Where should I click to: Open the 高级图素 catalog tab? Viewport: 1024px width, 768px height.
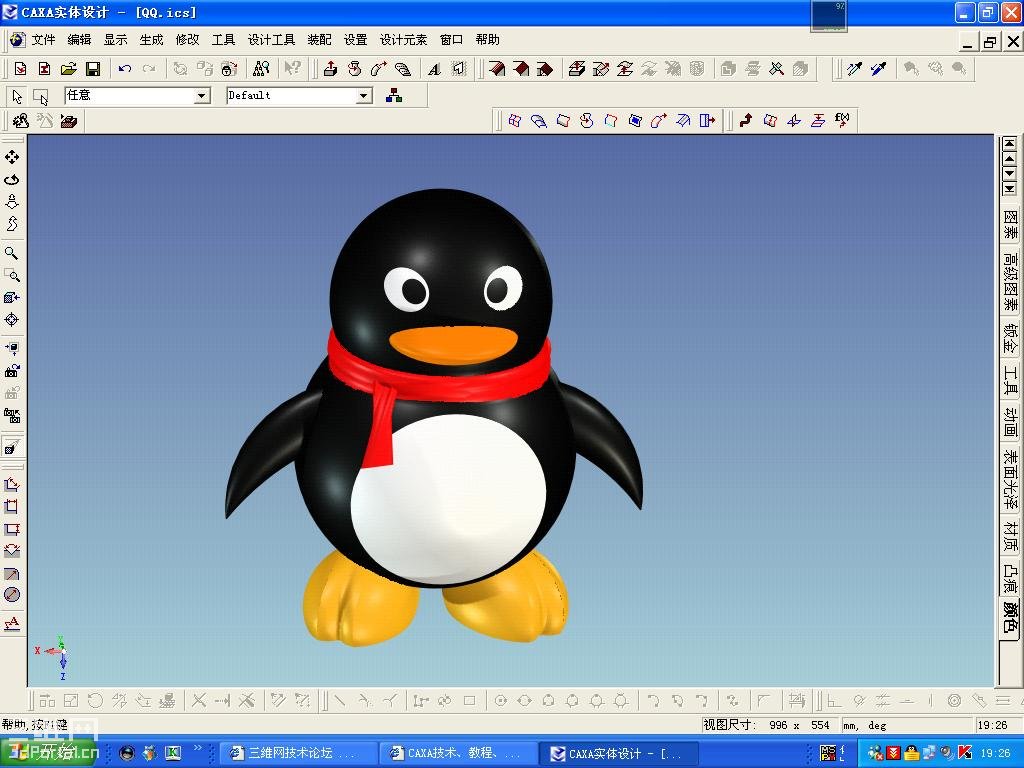[x=1010, y=283]
